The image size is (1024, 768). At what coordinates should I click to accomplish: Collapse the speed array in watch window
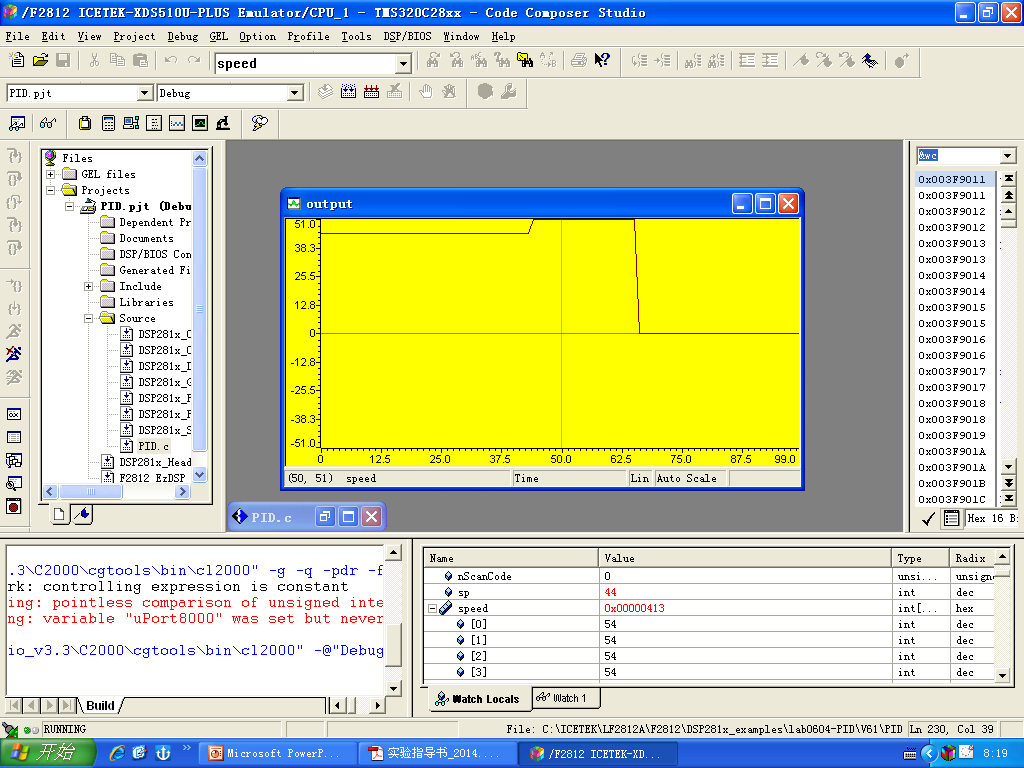[432, 609]
